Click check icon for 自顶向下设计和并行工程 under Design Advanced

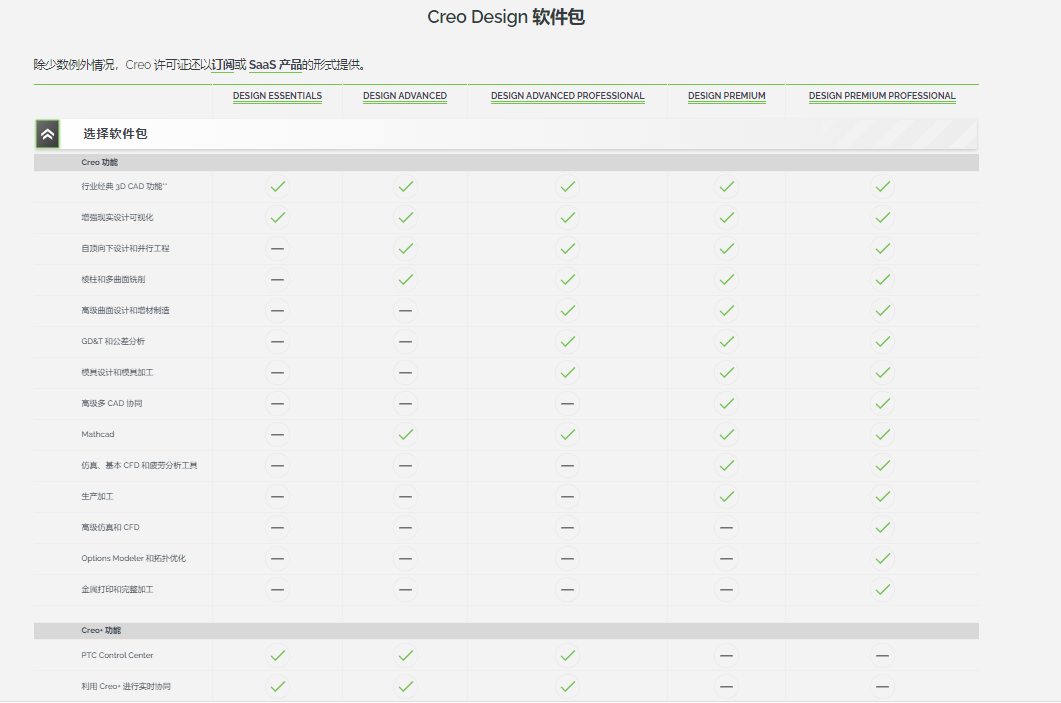[x=405, y=249]
